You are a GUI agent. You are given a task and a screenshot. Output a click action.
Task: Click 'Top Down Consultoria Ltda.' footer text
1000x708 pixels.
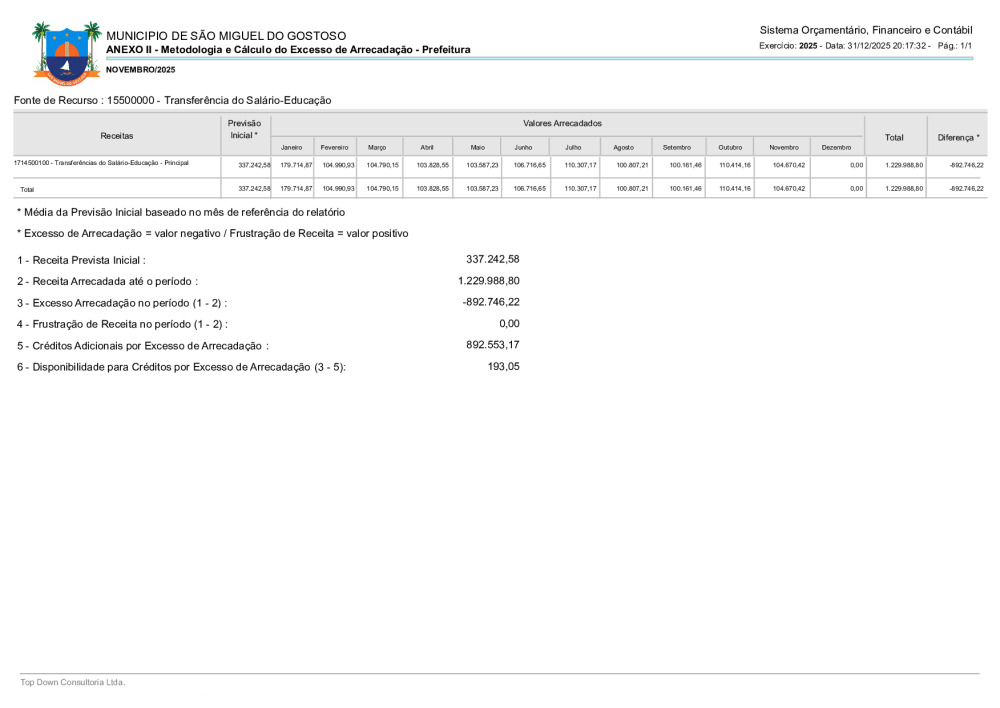pos(72,682)
